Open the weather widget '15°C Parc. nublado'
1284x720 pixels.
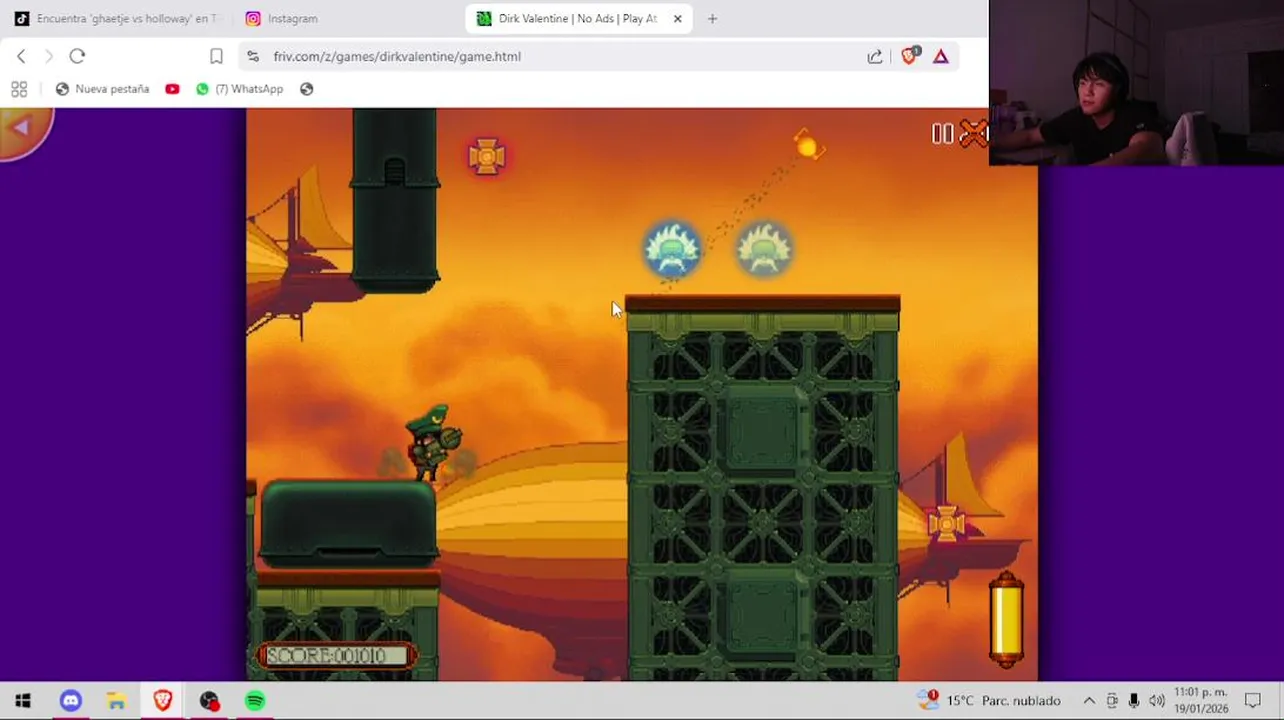click(x=988, y=700)
